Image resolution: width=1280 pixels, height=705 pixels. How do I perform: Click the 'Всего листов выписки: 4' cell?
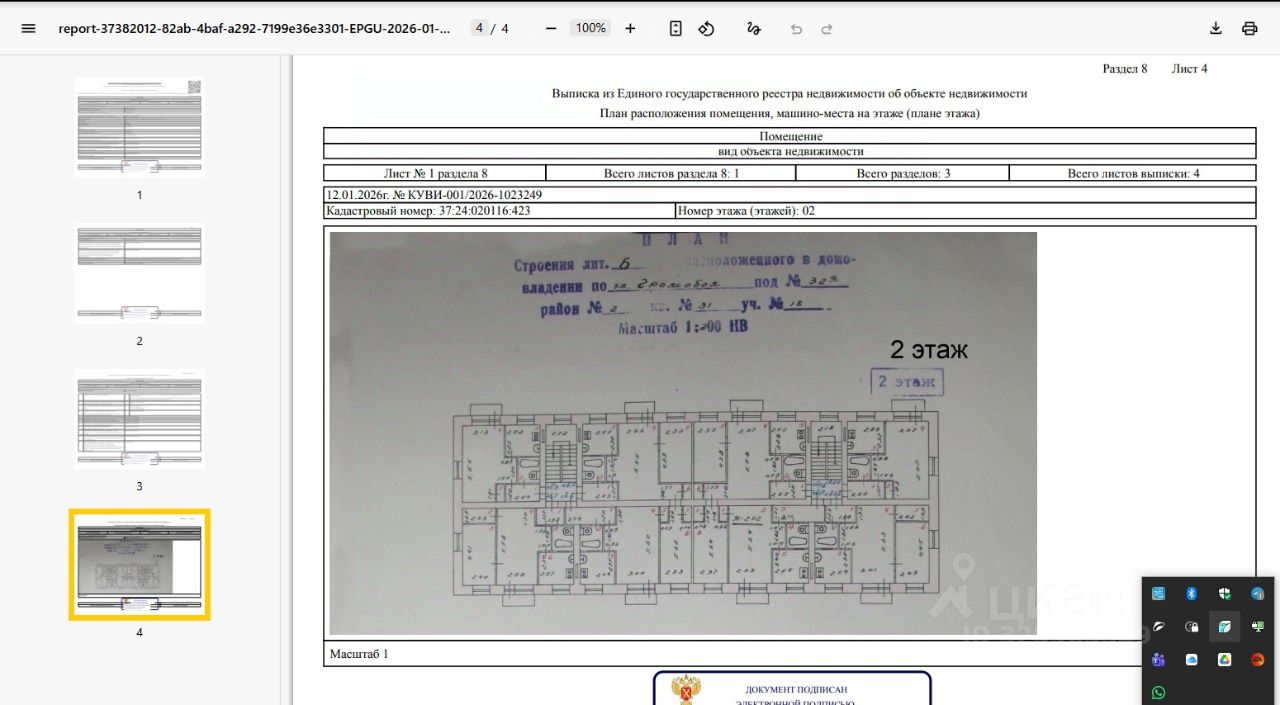click(x=1133, y=173)
